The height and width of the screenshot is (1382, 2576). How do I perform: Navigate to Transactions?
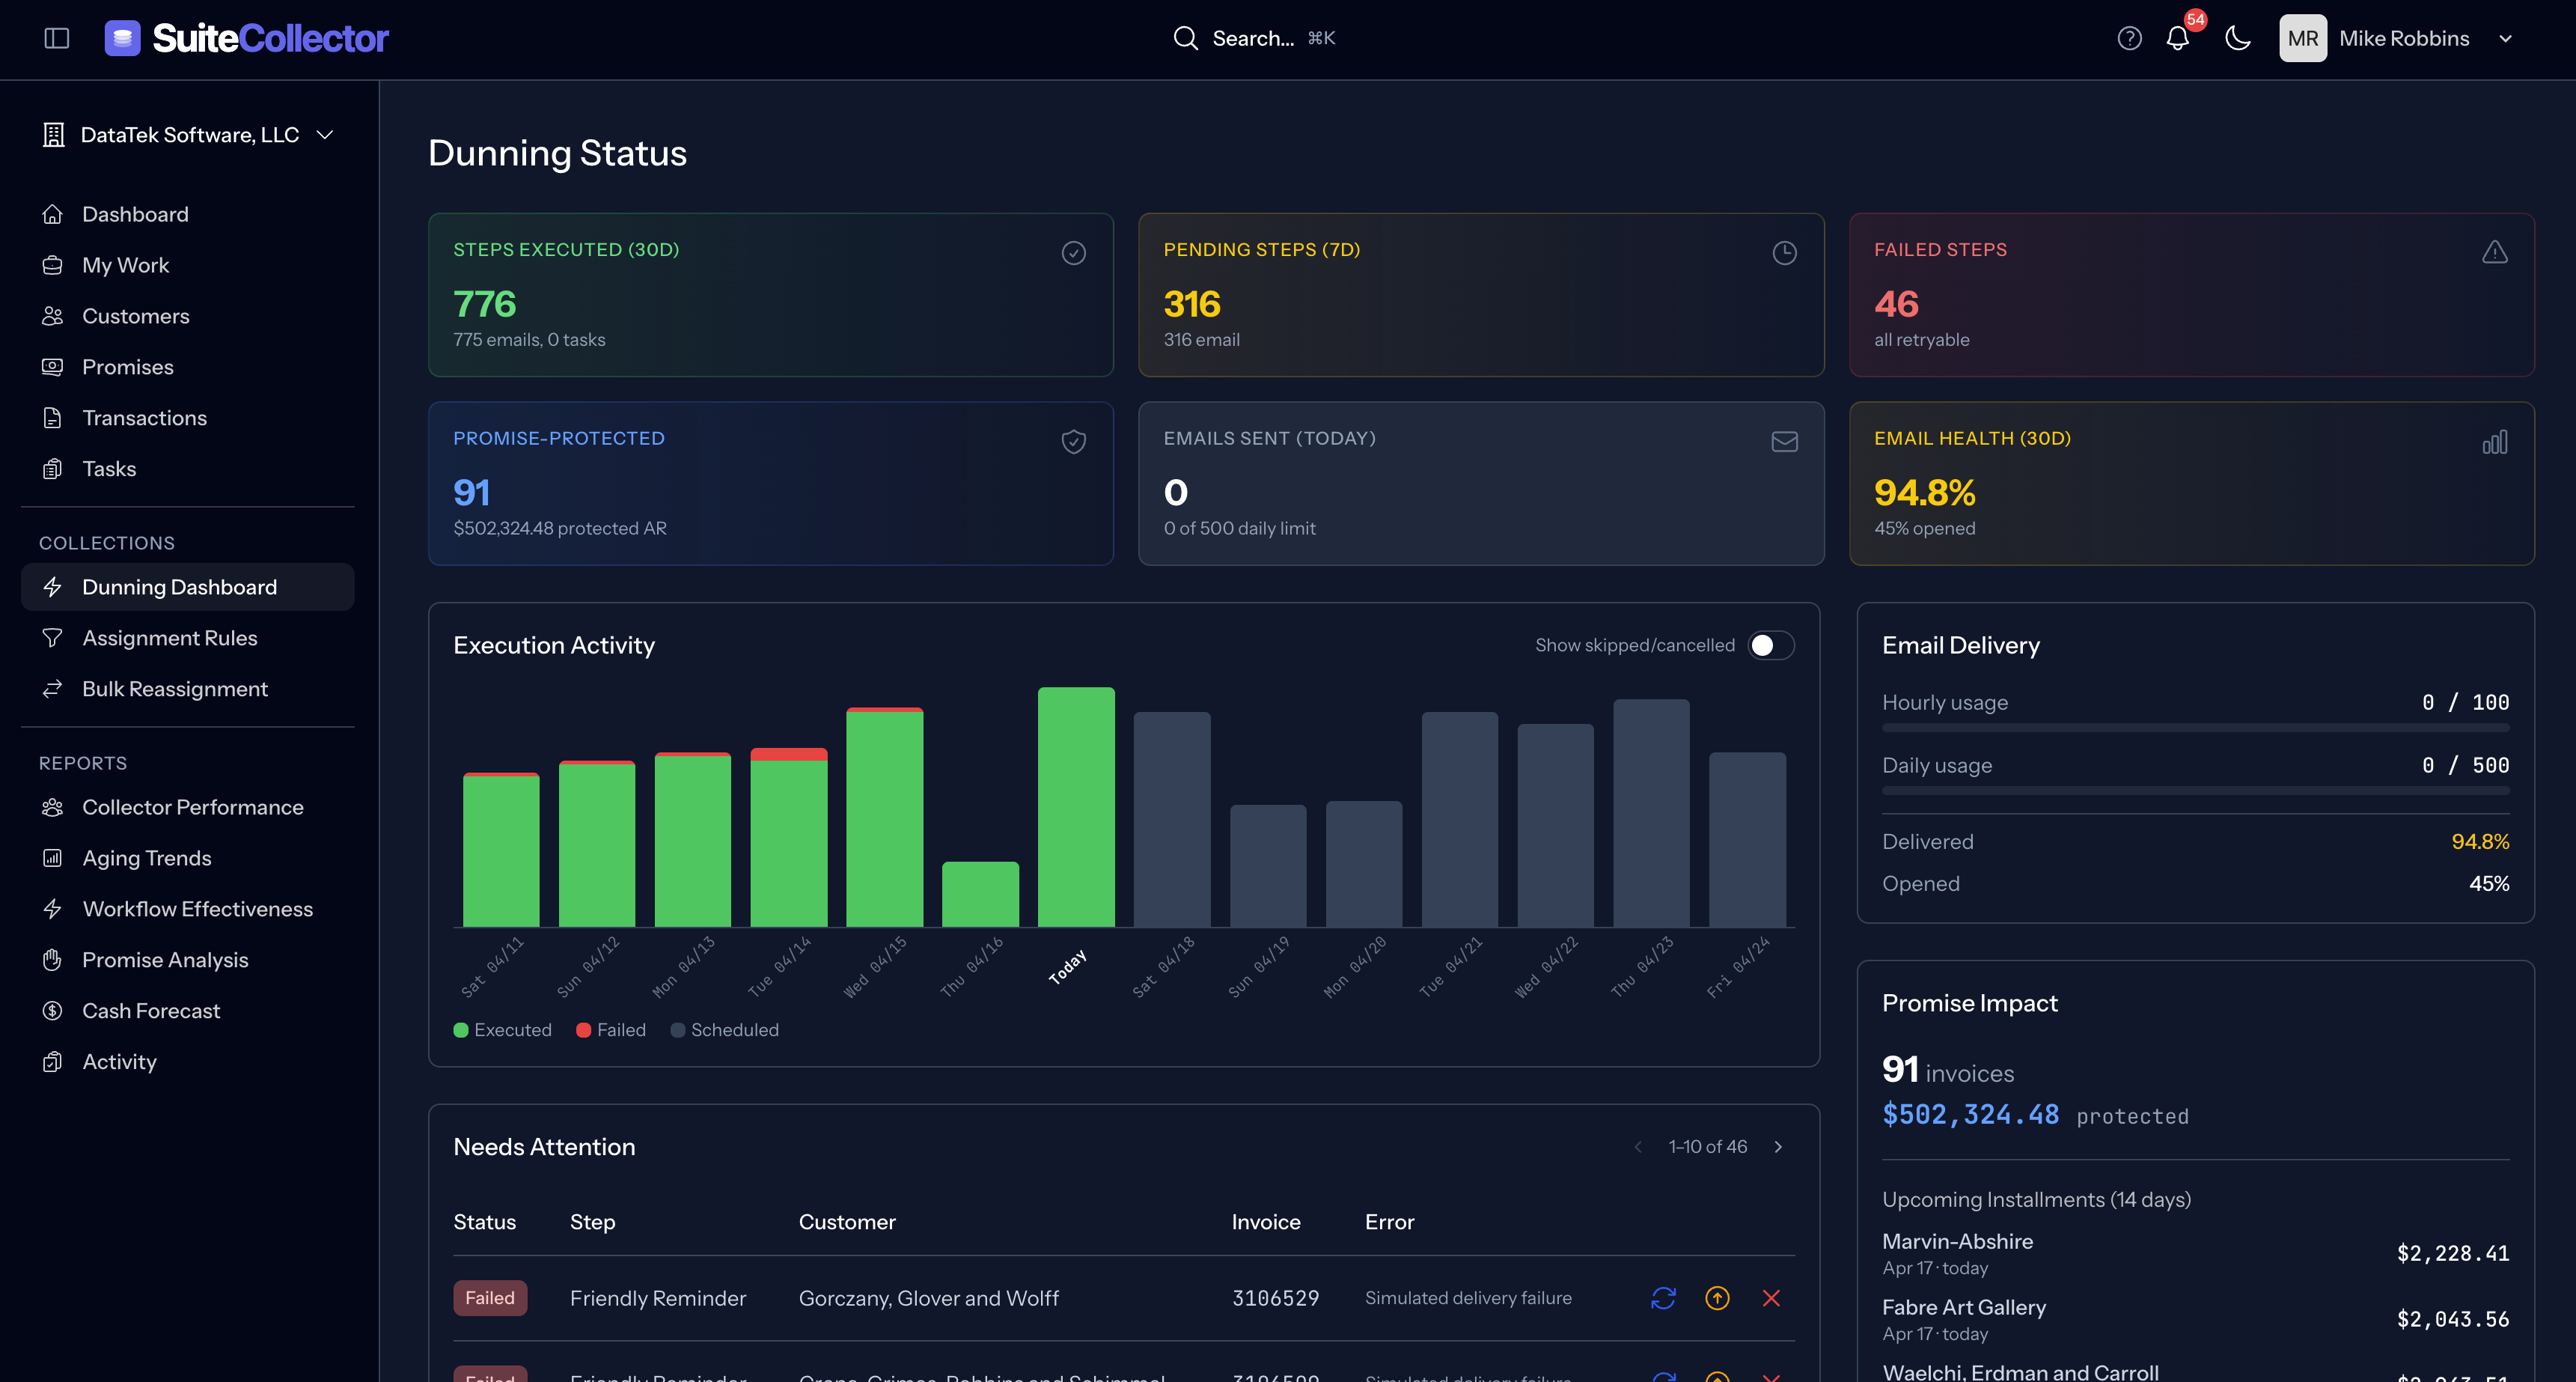pos(144,418)
